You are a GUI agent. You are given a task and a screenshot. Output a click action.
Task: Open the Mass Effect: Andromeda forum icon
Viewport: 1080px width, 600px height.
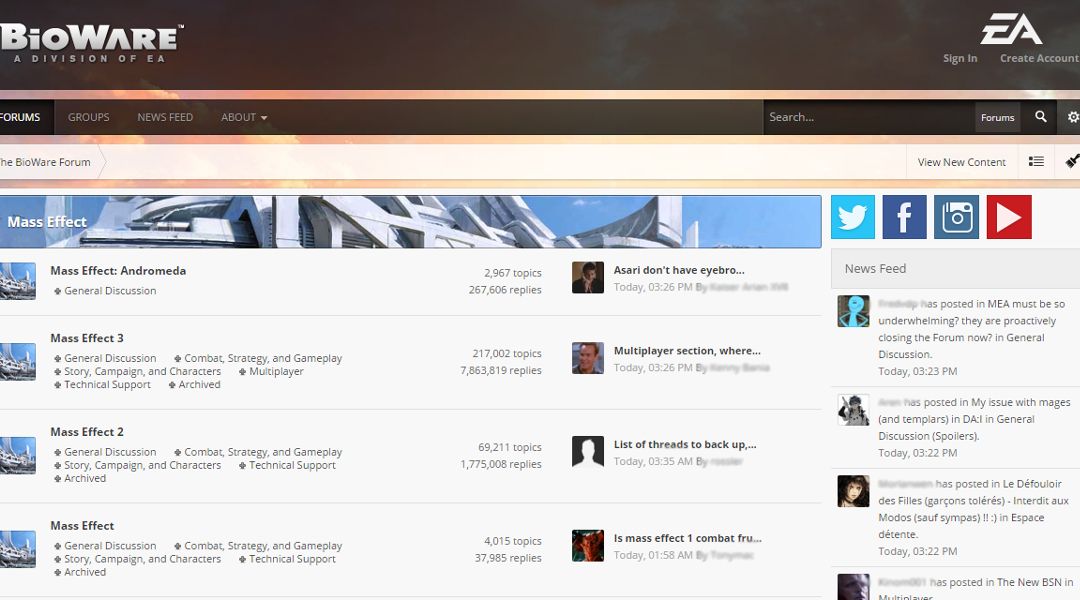[18, 280]
